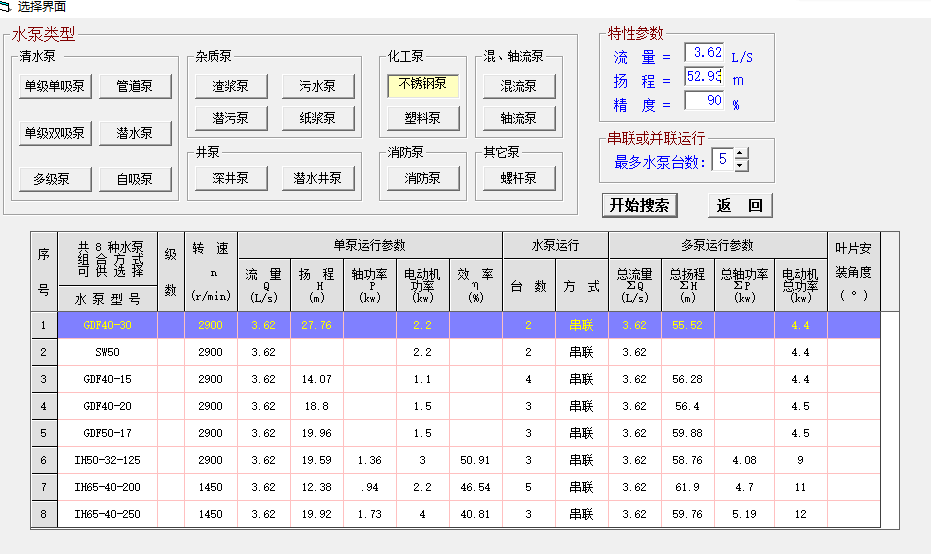Select the 混流泵 button
931x554 pixels.
click(519, 86)
